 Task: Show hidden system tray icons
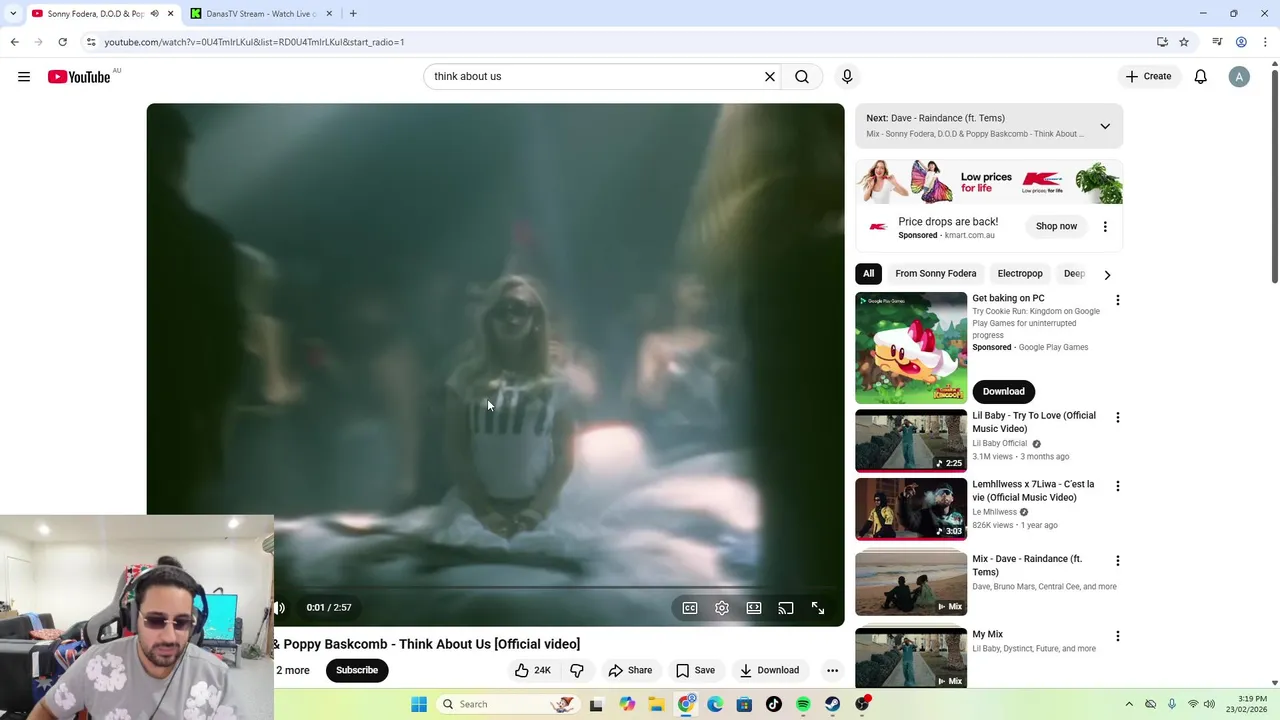pos(1129,704)
